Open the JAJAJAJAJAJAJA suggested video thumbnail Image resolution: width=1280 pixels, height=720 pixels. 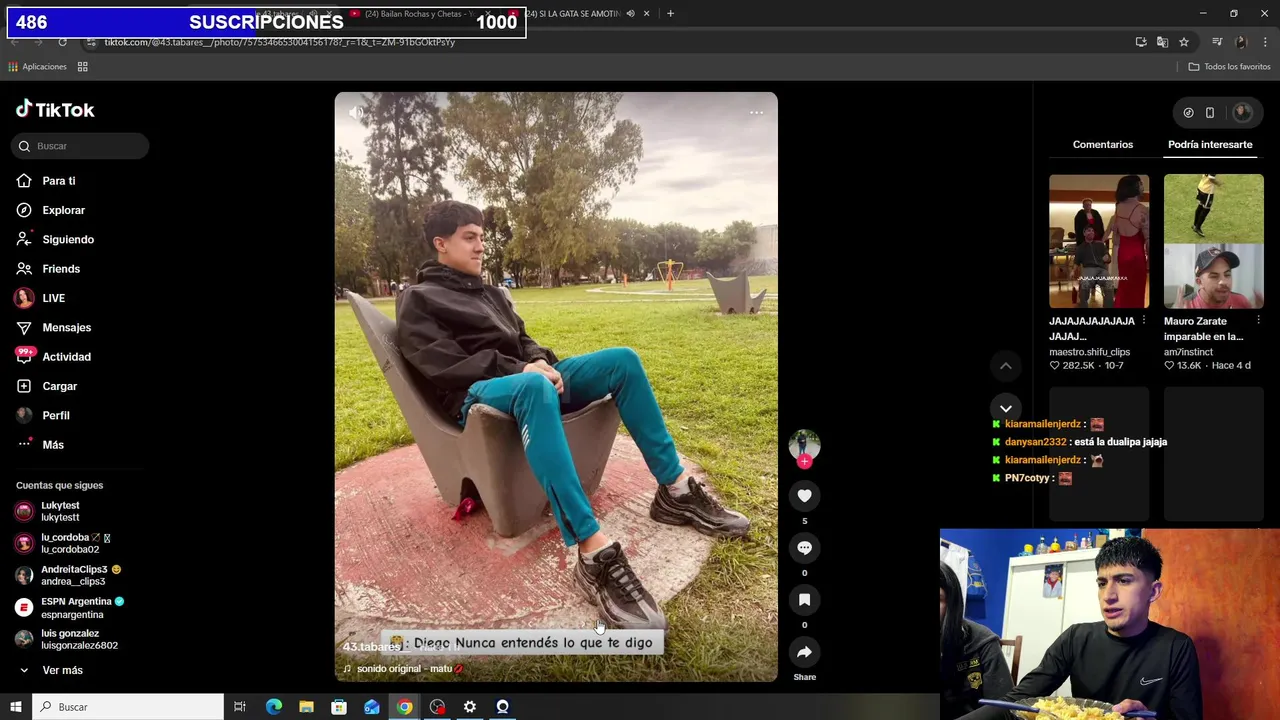click(1099, 241)
